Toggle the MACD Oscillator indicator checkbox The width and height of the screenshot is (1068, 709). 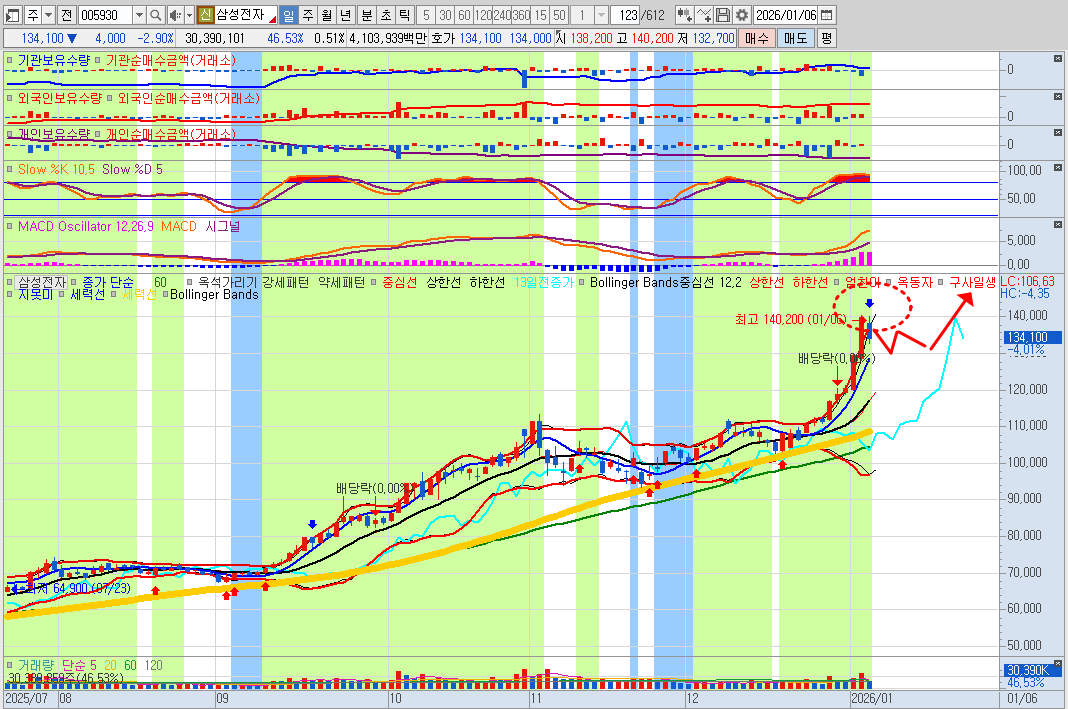(x=11, y=226)
